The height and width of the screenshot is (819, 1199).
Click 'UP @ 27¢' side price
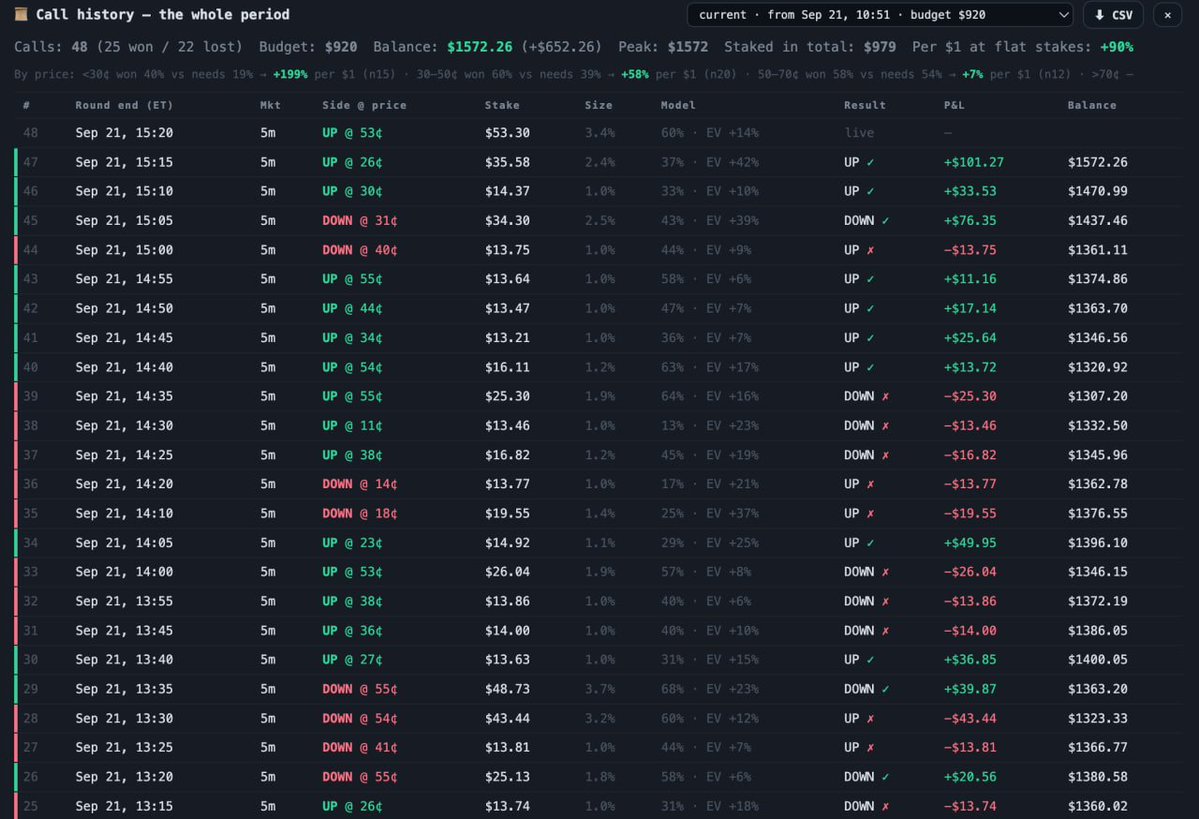(x=352, y=659)
